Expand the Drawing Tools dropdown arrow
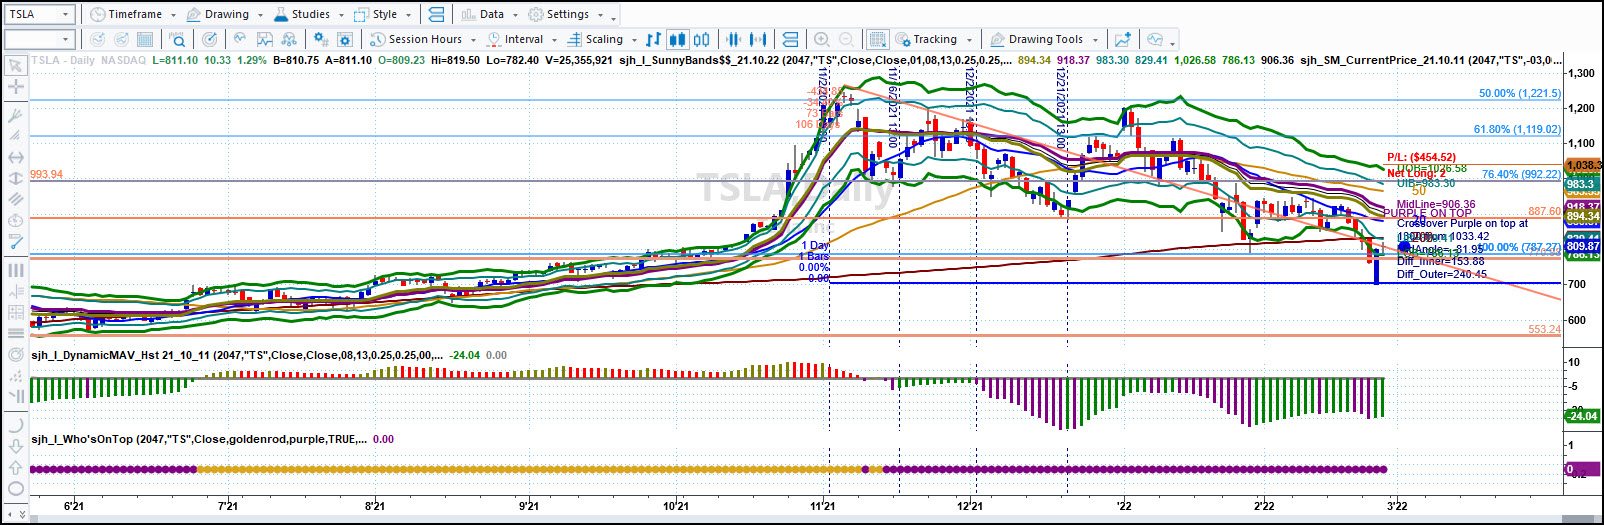This screenshot has height=525, width=1604. point(1096,40)
